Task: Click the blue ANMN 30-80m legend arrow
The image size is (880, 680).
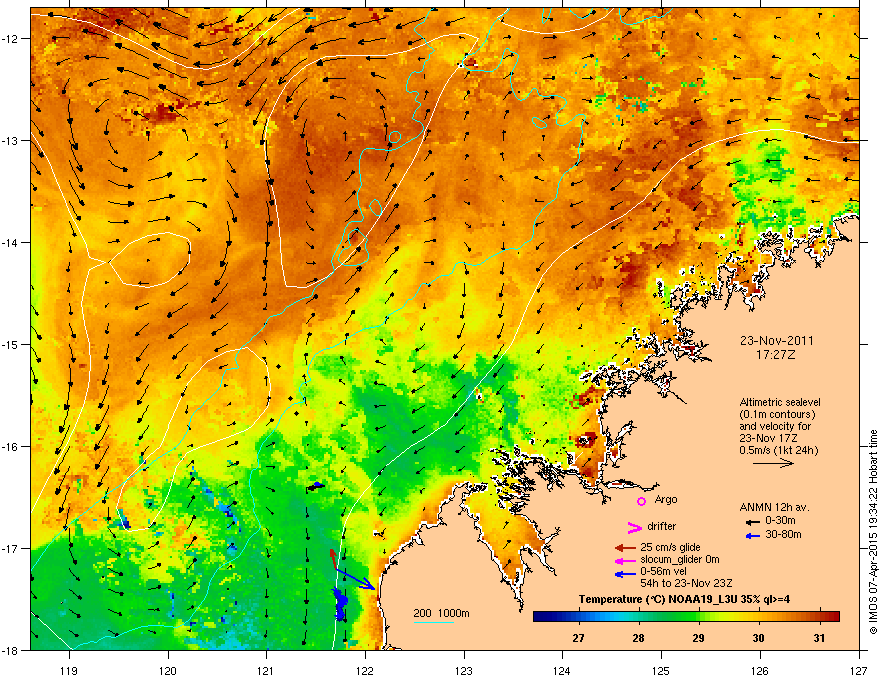Action: [753, 536]
